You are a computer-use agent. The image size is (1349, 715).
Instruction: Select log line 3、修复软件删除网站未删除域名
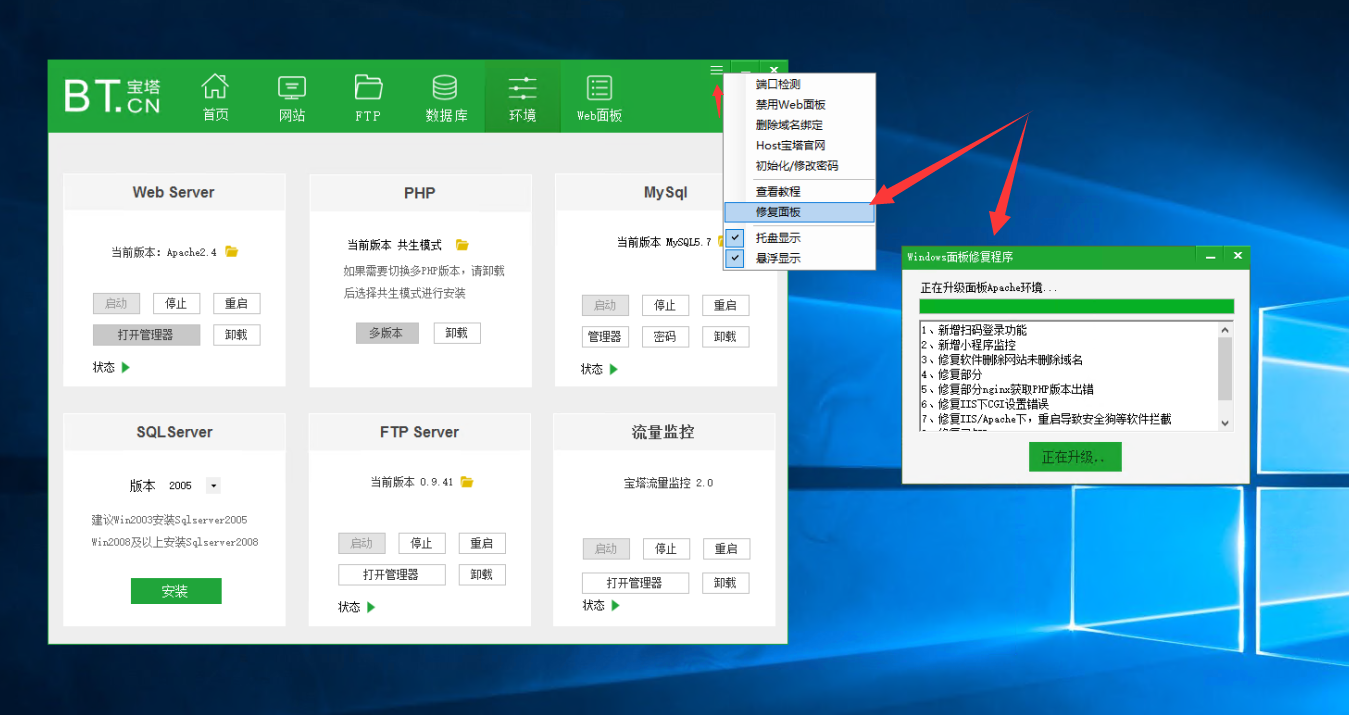pos(1002,360)
